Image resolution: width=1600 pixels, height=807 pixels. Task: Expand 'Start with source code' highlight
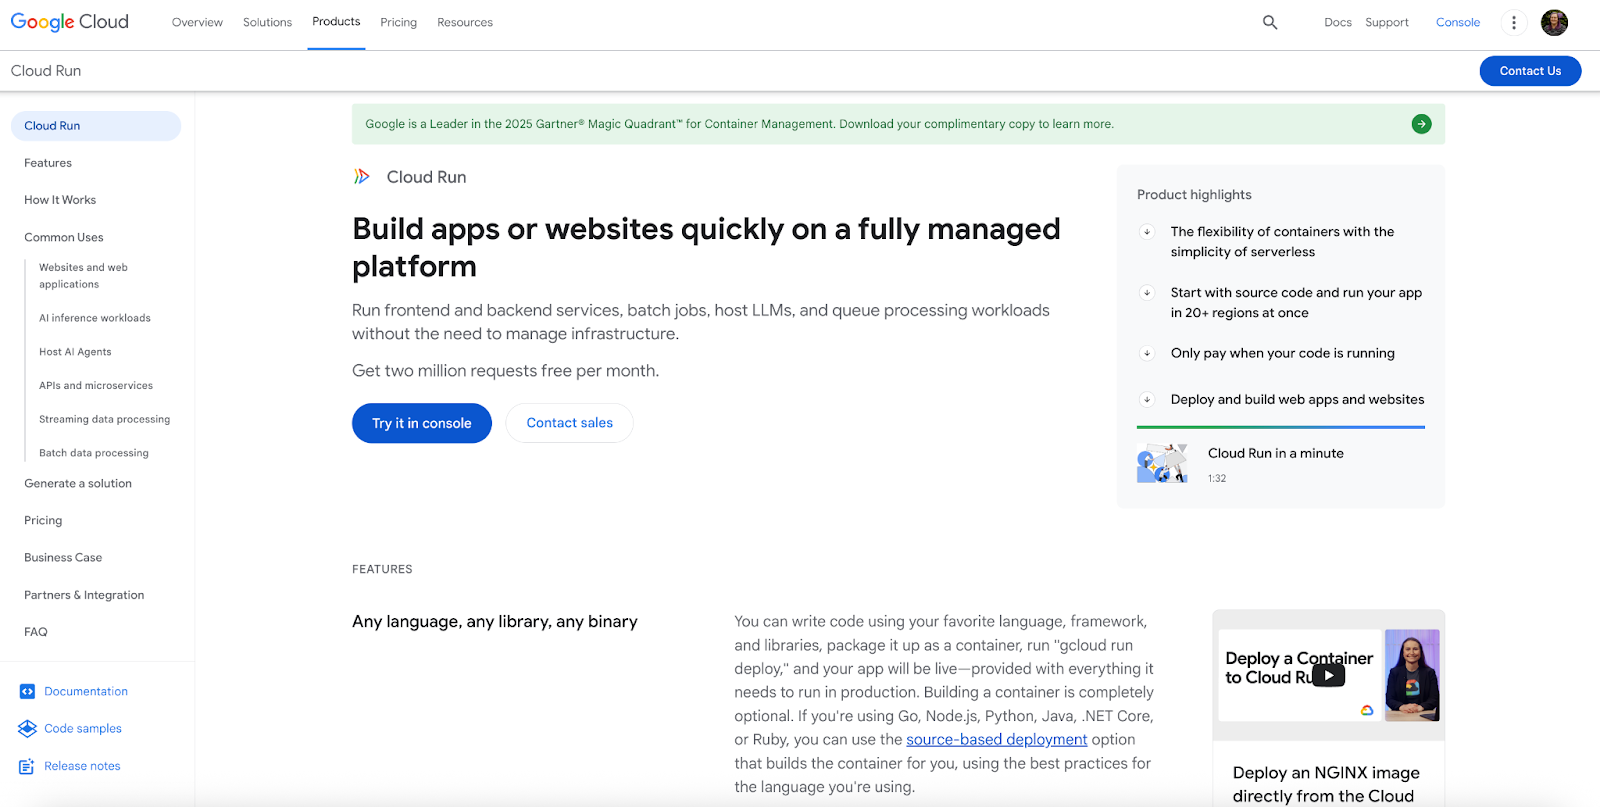click(1147, 293)
